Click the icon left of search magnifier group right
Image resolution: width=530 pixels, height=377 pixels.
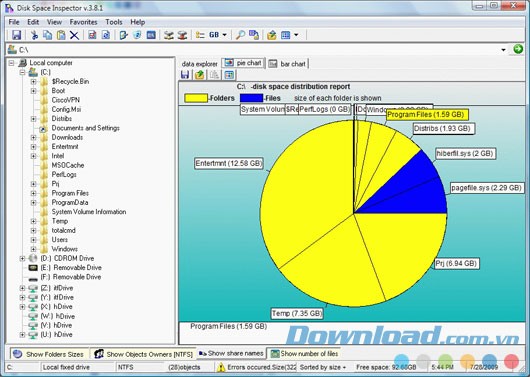pos(254,35)
